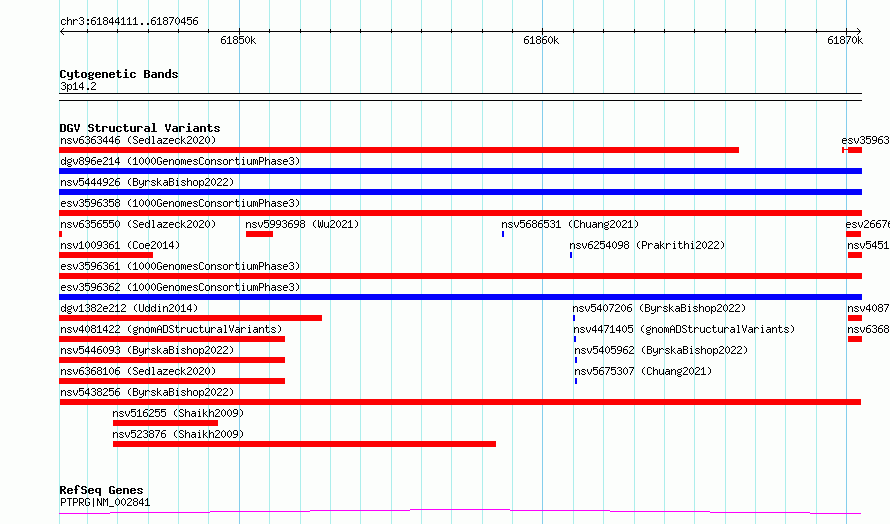The width and height of the screenshot is (890, 524).
Task: Open the nsv5405962 (ByrskaBishop2022) variant label
Action: pos(661,350)
